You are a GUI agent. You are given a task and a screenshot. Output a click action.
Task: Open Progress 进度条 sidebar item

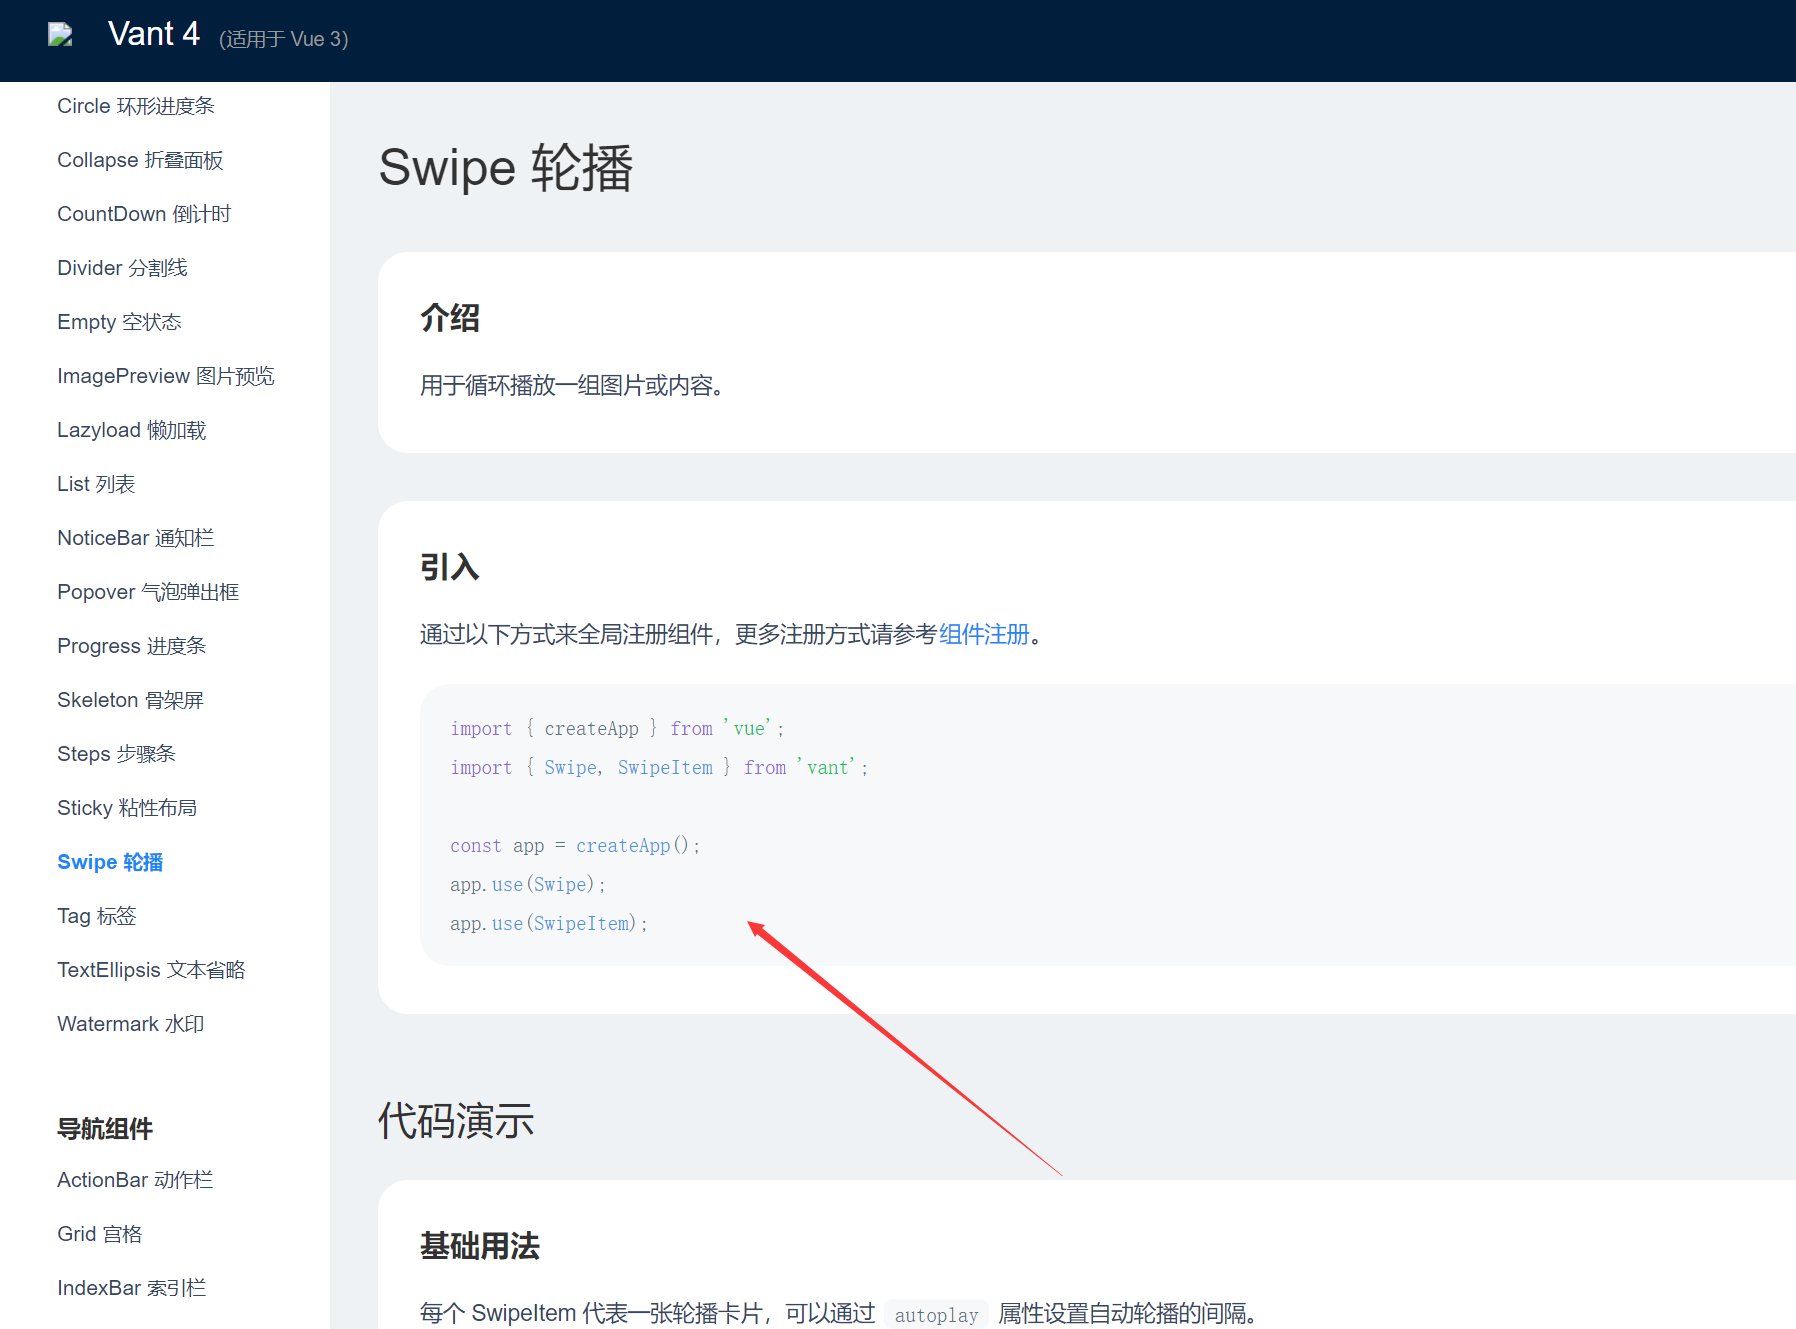132,646
